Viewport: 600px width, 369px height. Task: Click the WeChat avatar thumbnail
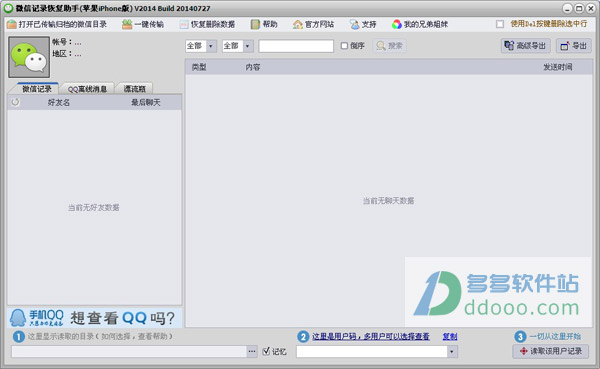29,57
